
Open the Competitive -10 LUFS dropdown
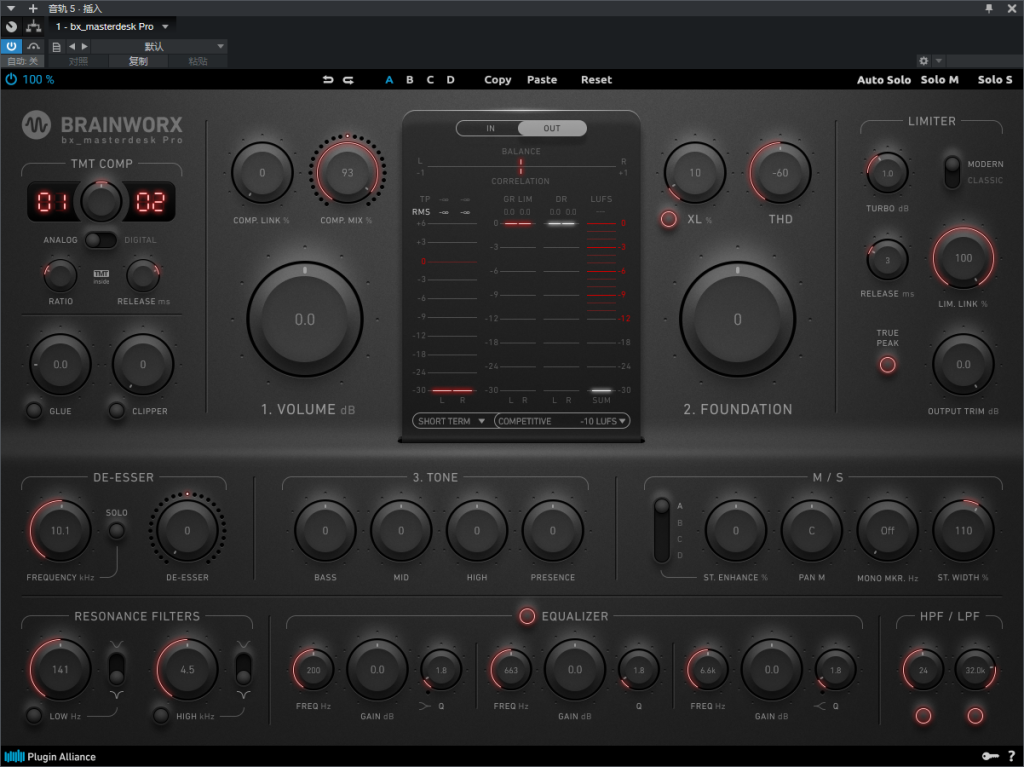562,421
